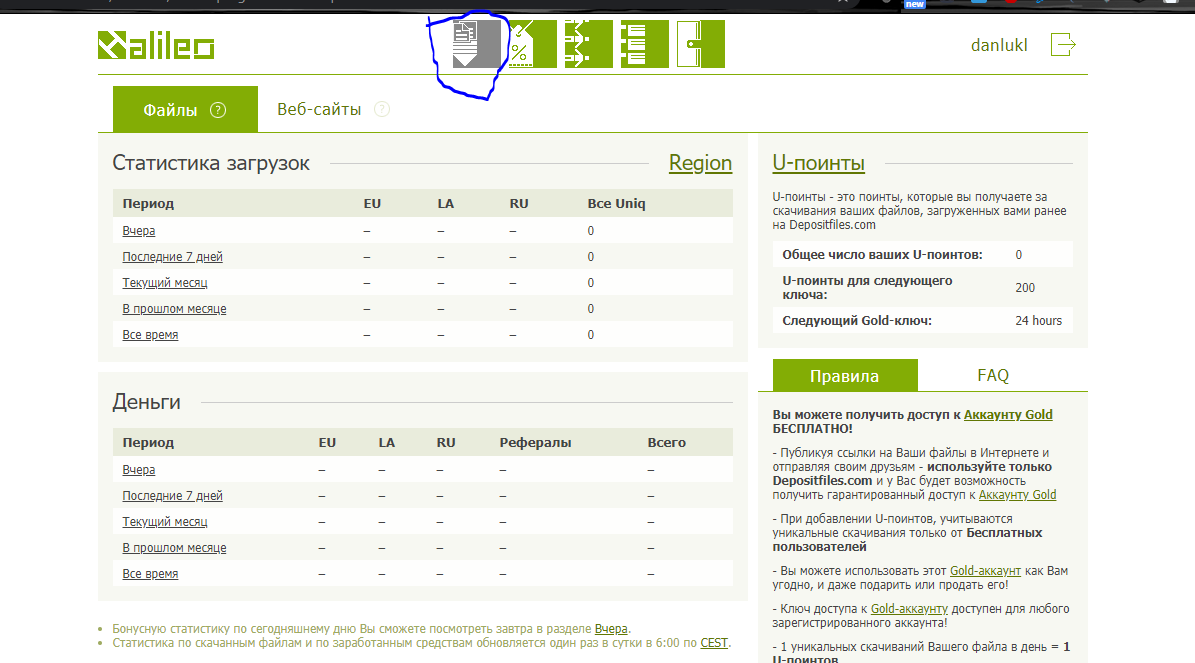The width and height of the screenshot is (1195, 663).
Task: Open the Region link in download statistics
Action: (x=700, y=163)
